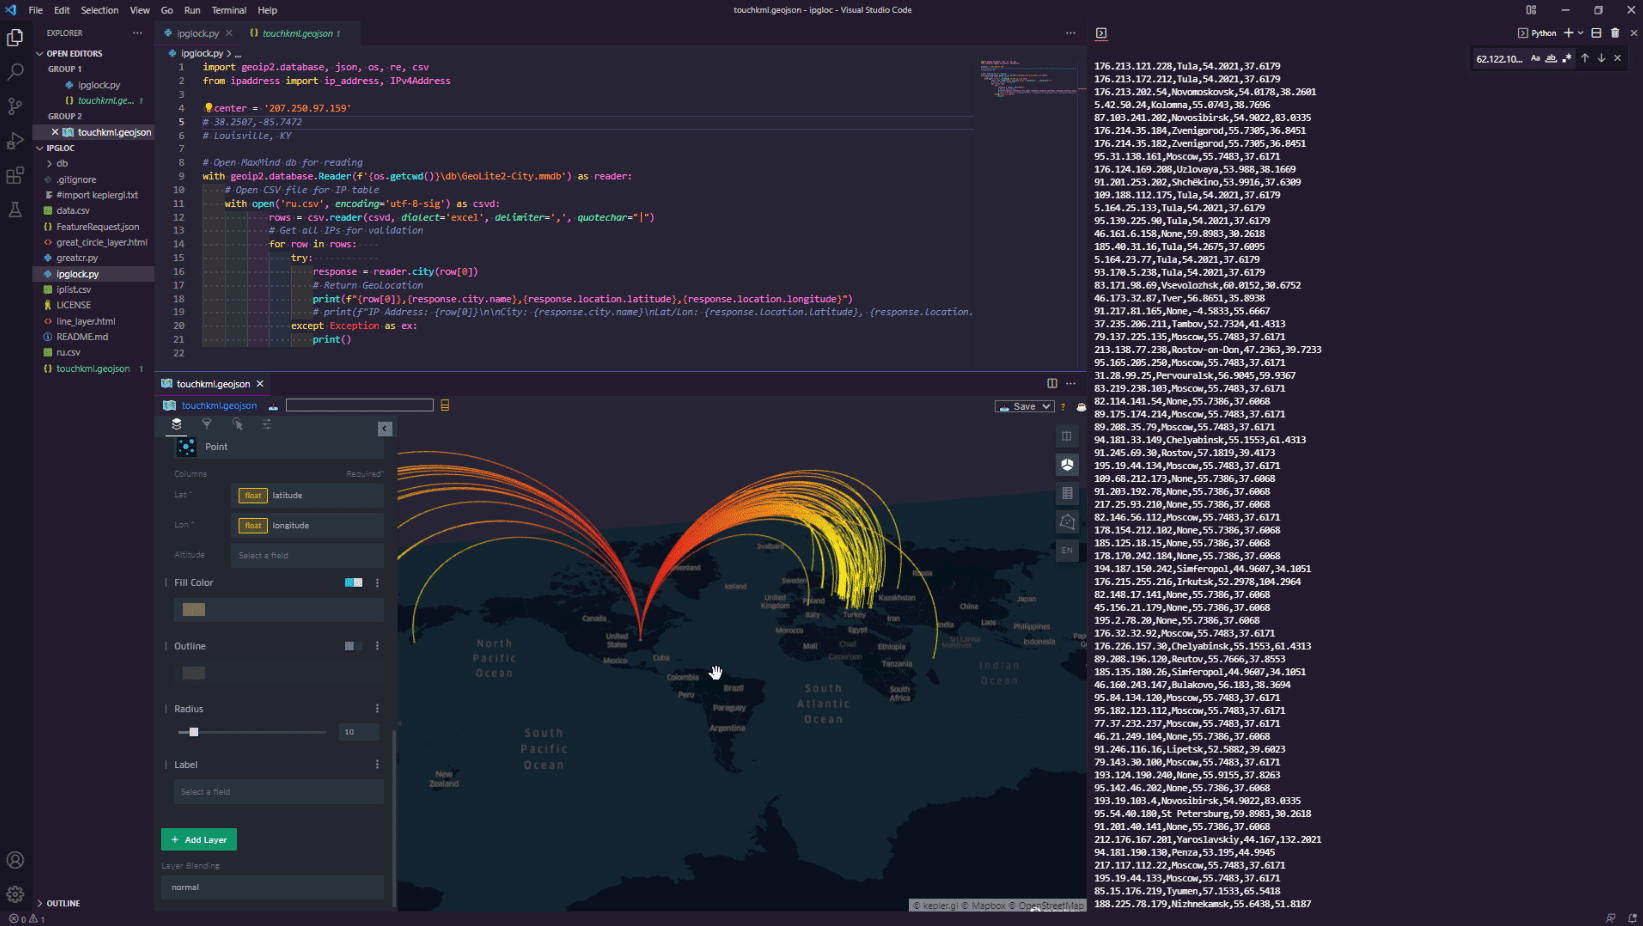Click the coffee cup icon near Save

[1081, 407]
